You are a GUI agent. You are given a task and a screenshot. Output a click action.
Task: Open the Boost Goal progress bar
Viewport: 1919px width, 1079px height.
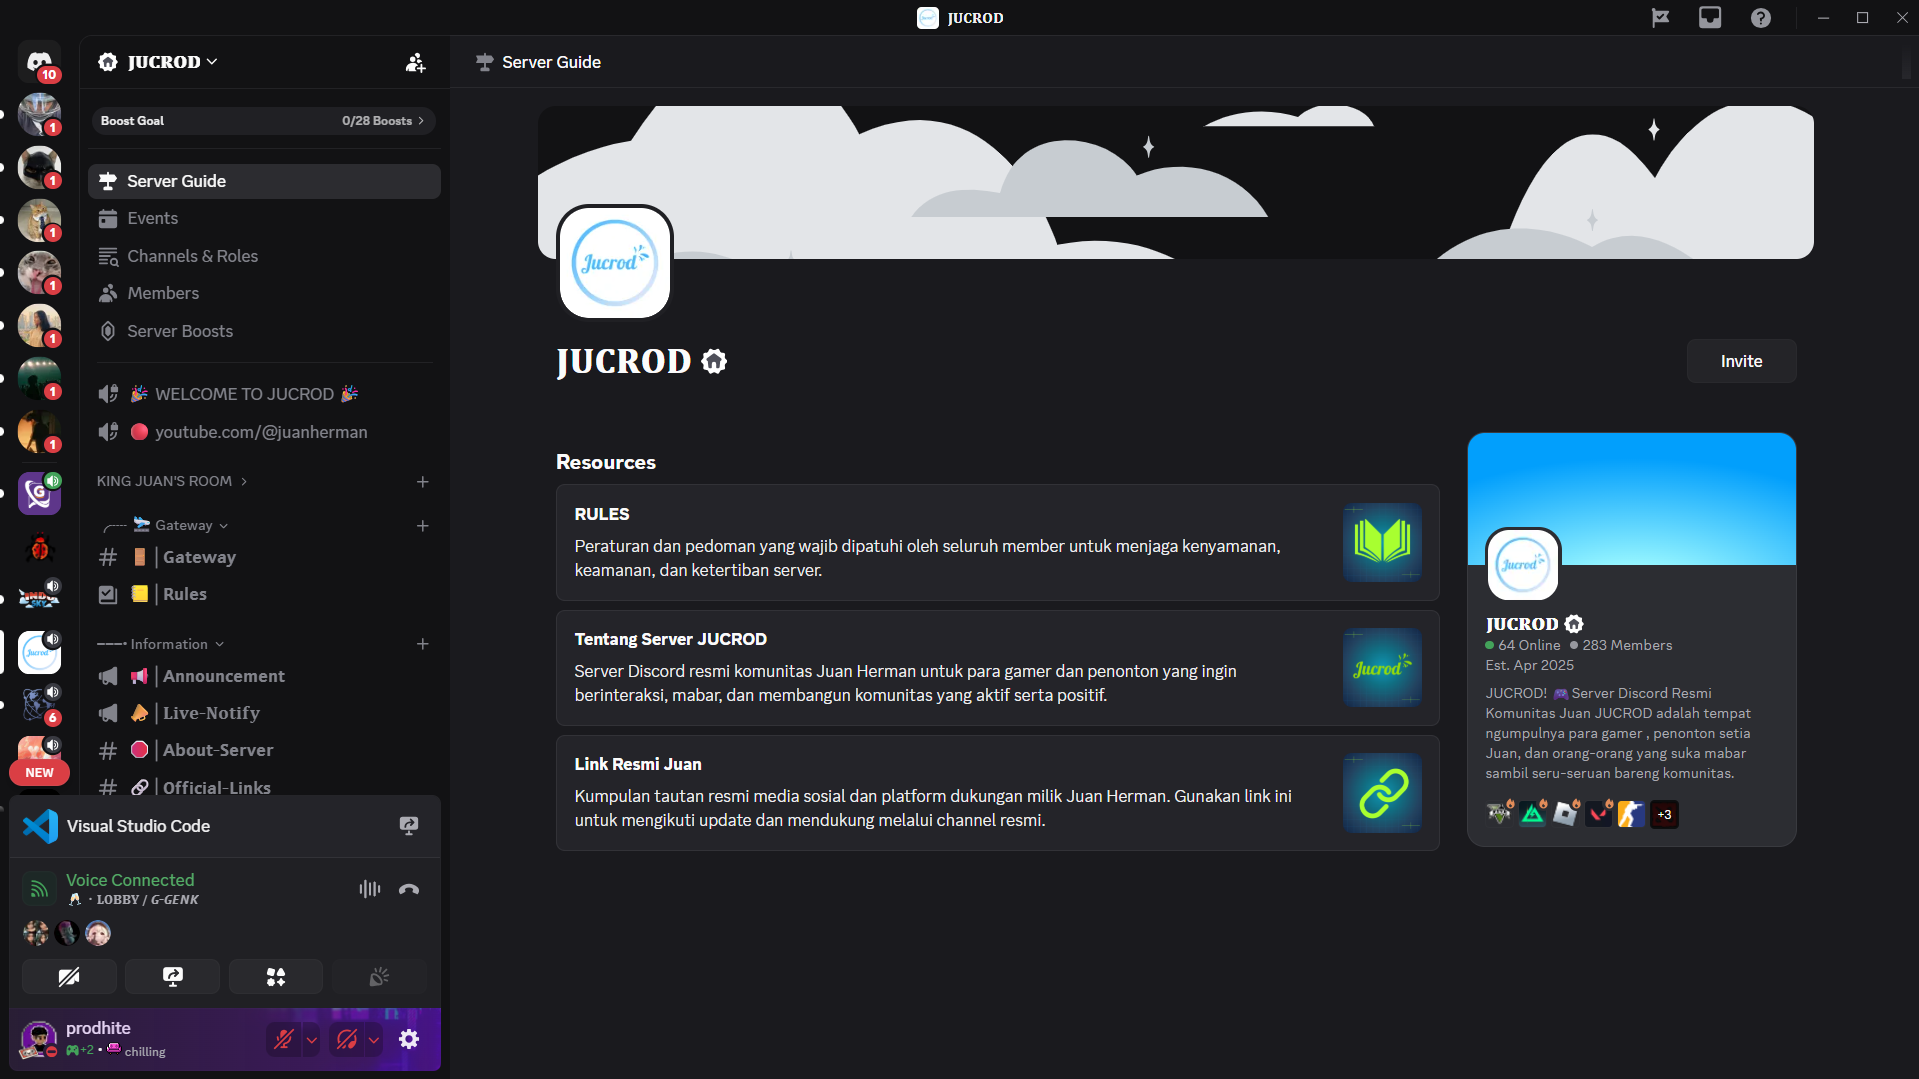(x=263, y=121)
